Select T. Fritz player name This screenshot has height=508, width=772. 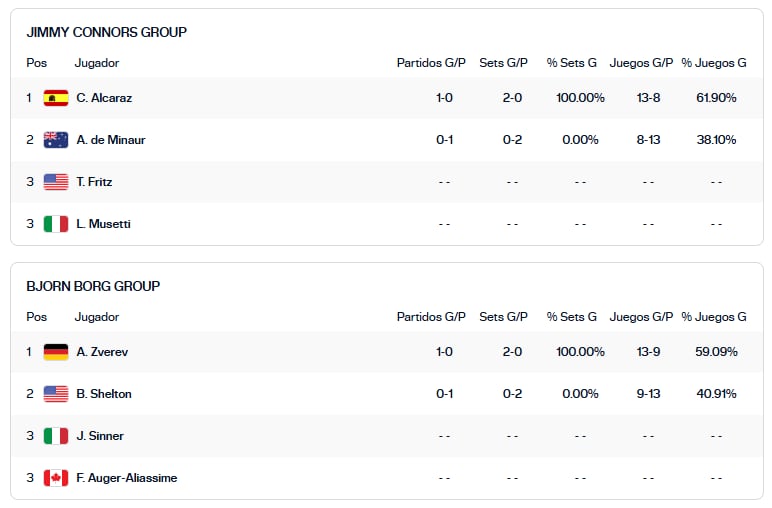(94, 182)
